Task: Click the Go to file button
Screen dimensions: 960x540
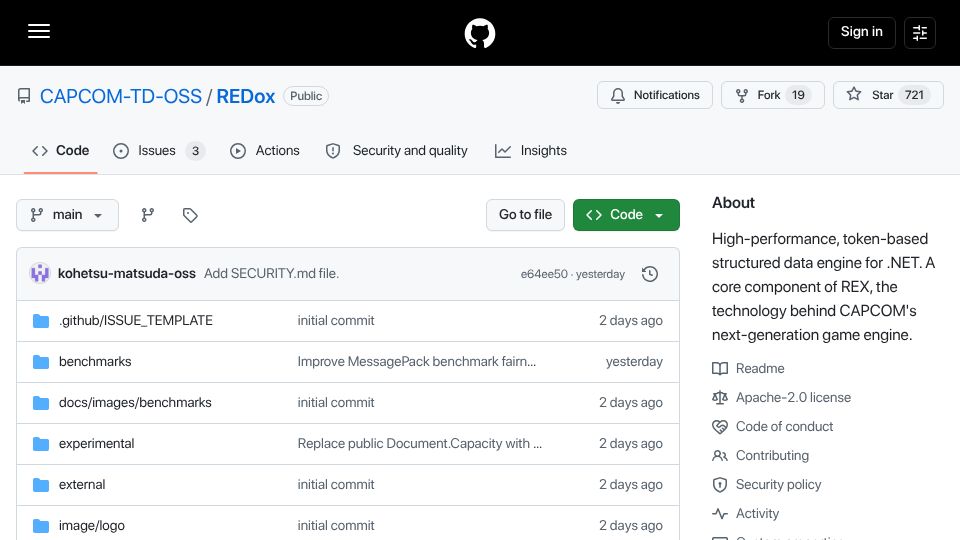Action: (525, 215)
